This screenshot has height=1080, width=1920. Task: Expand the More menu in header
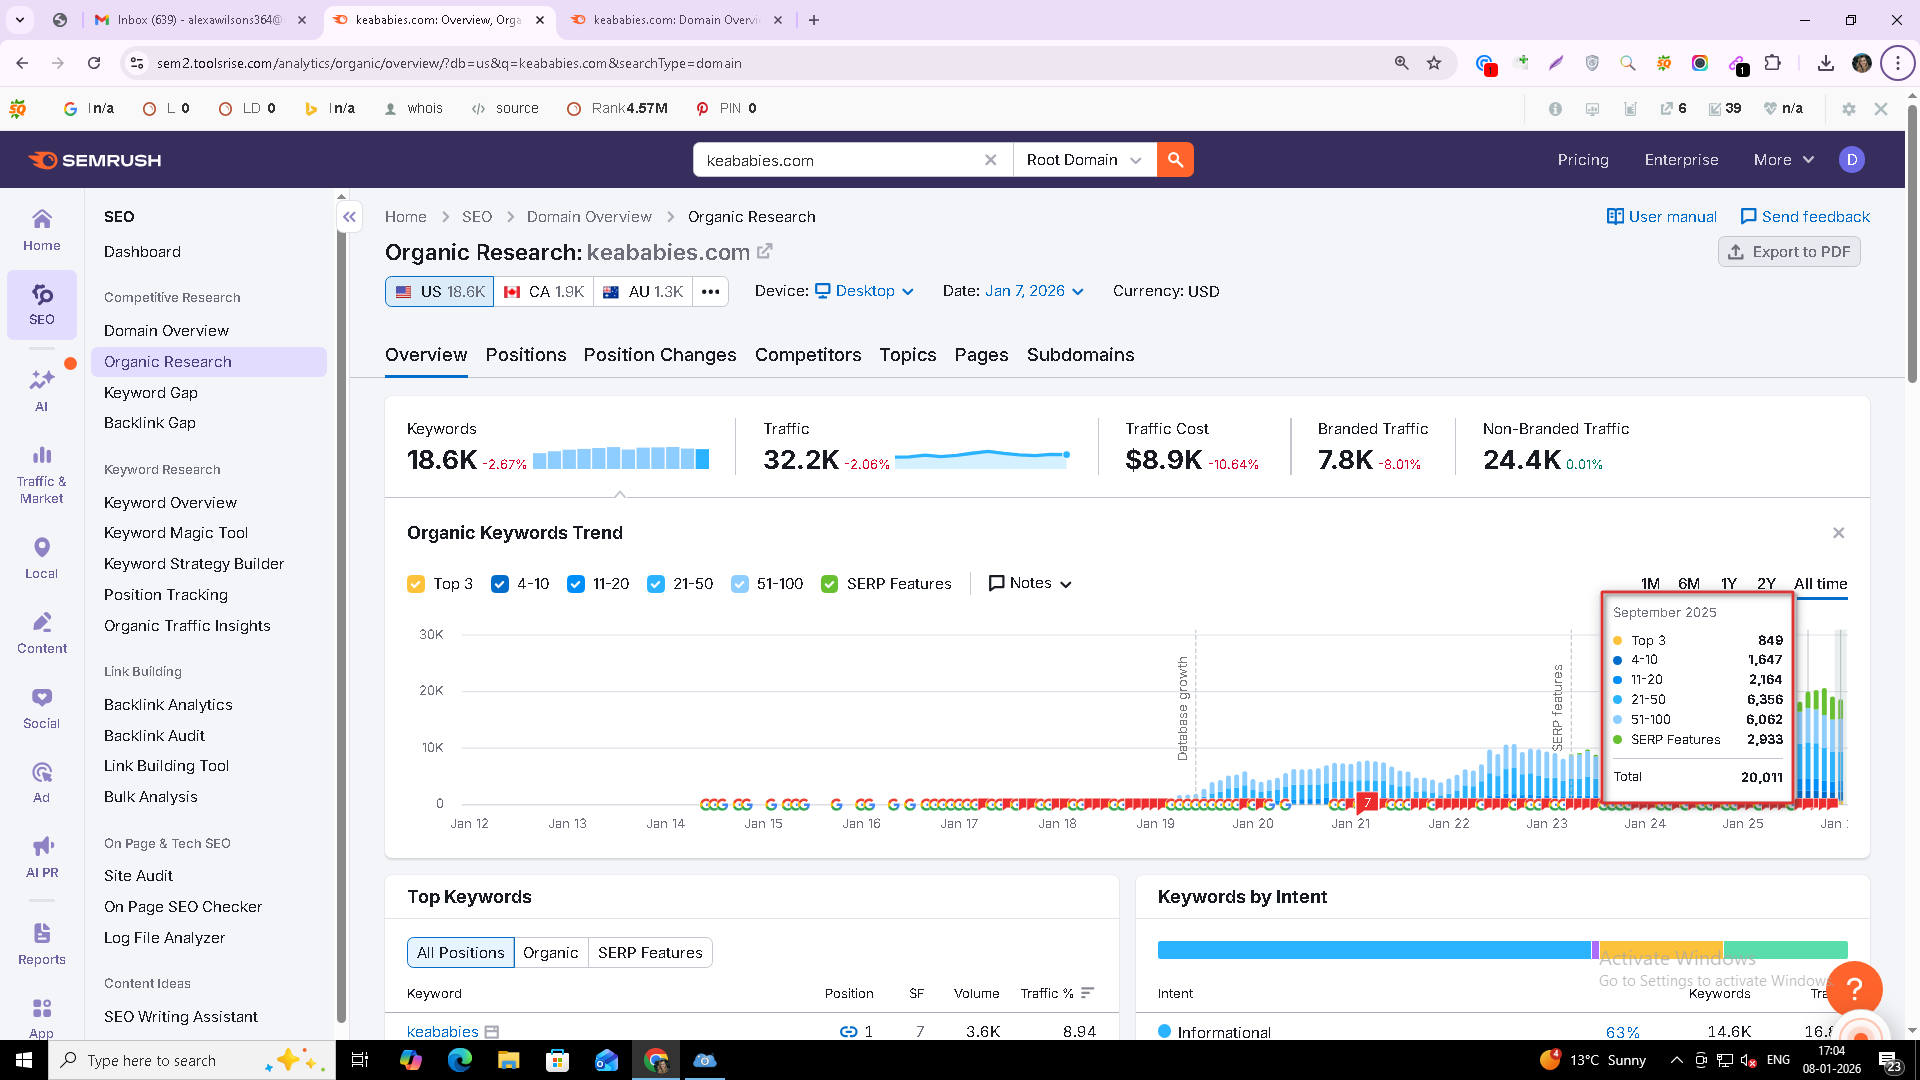[1783, 160]
